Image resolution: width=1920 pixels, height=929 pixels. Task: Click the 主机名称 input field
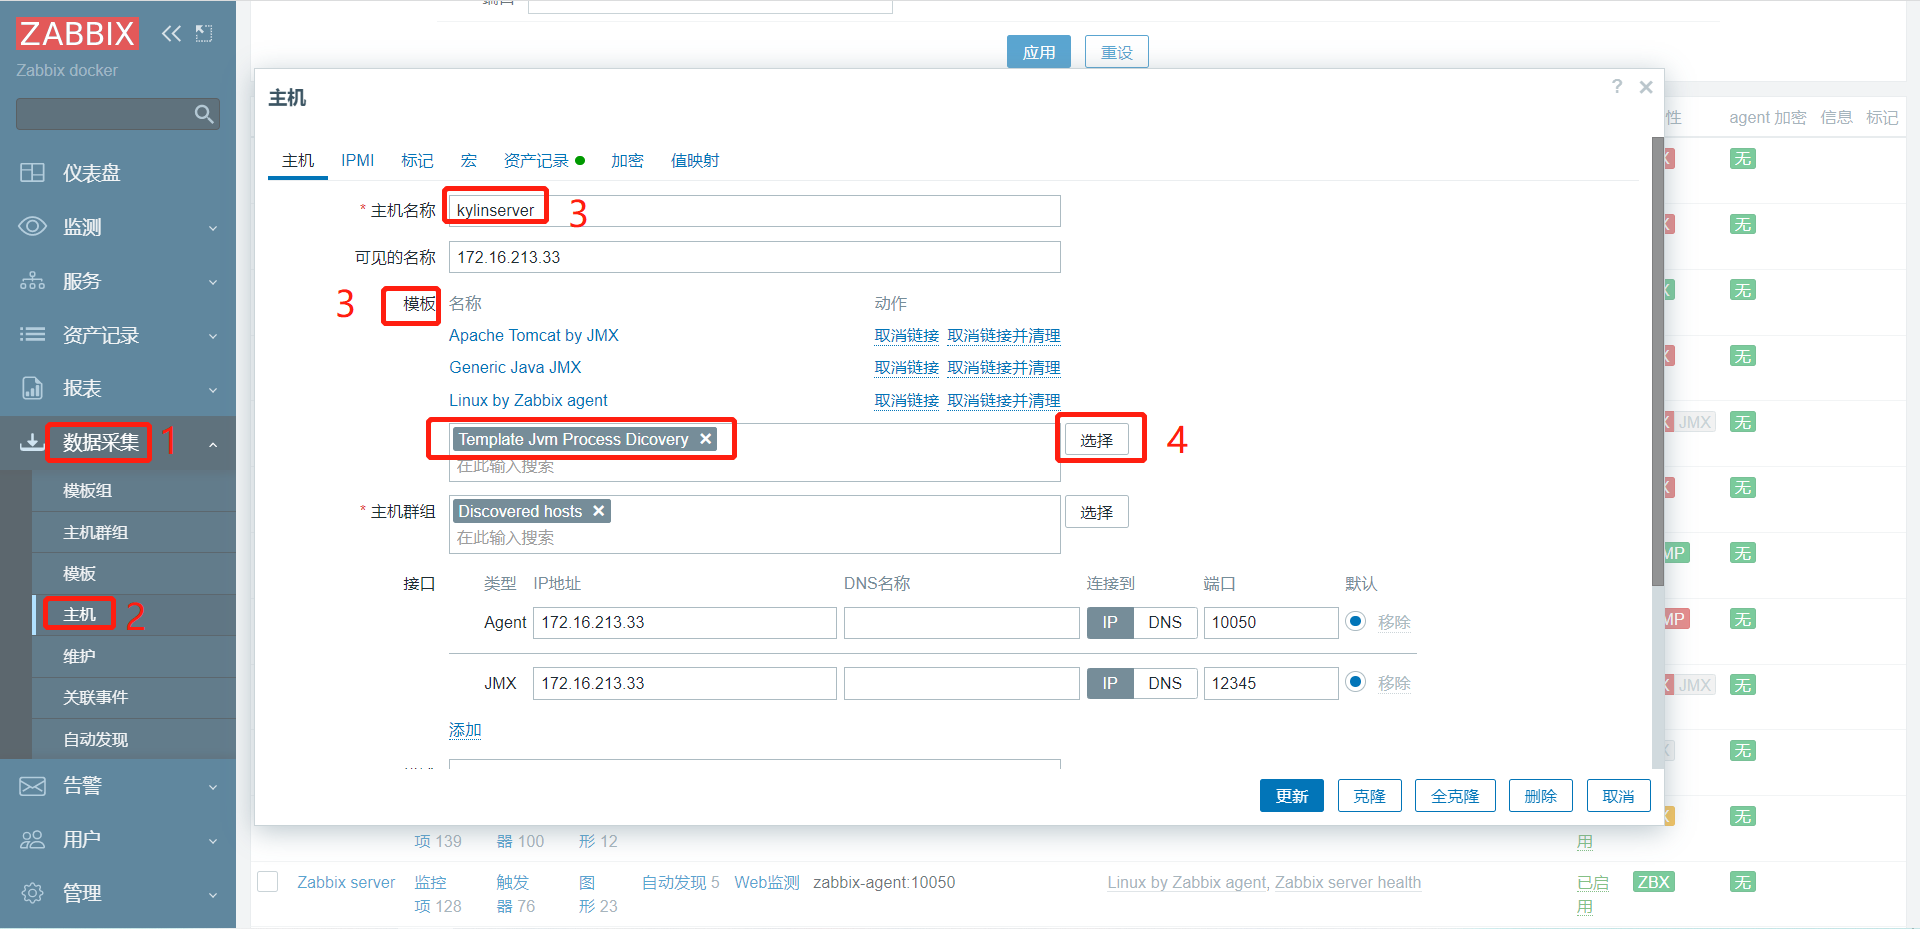pyautogui.click(x=754, y=211)
